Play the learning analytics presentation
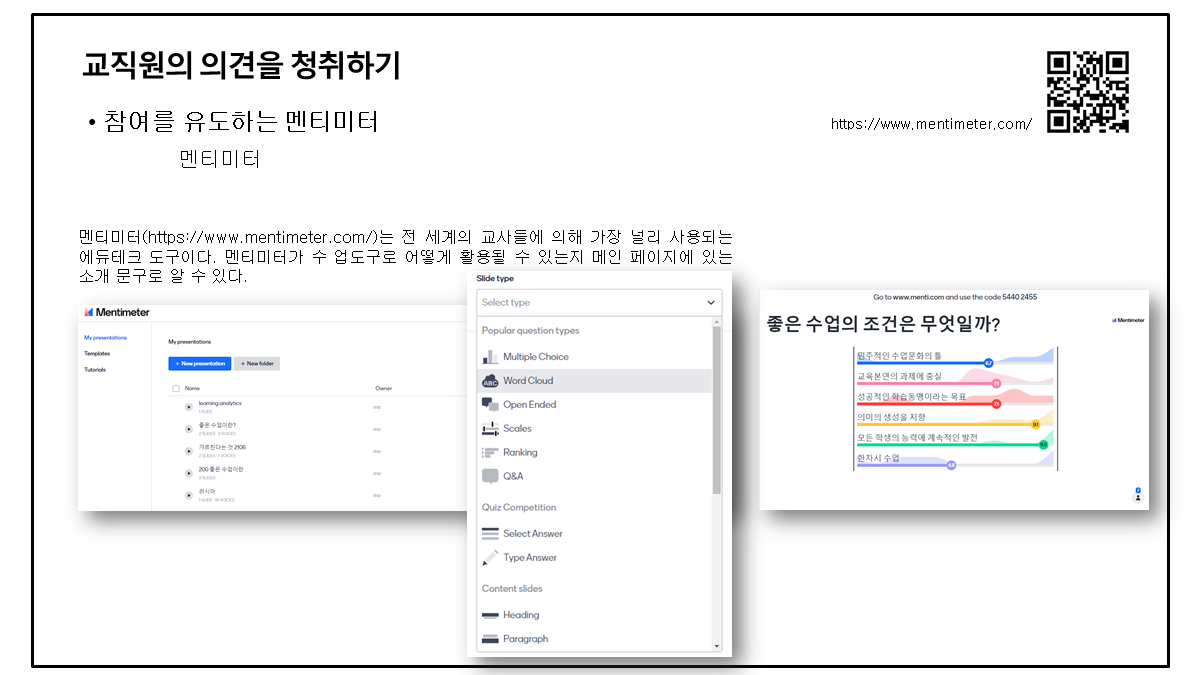 tap(189, 406)
